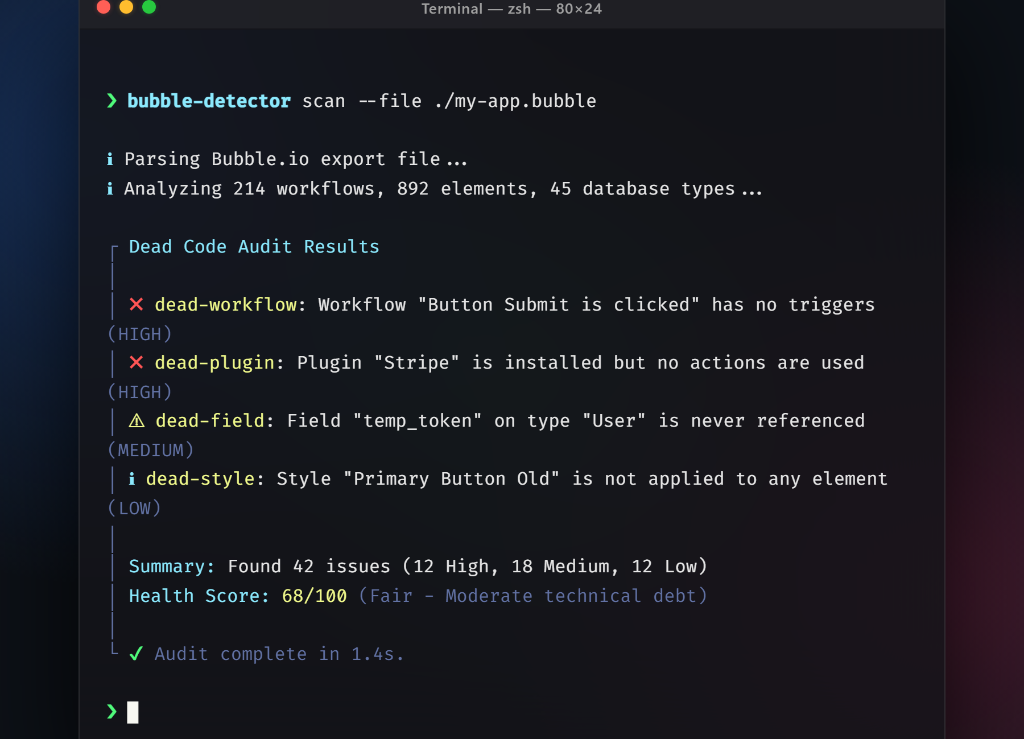The width and height of the screenshot is (1024, 739).
Task: Click the "User" type name
Action: [x=613, y=421]
